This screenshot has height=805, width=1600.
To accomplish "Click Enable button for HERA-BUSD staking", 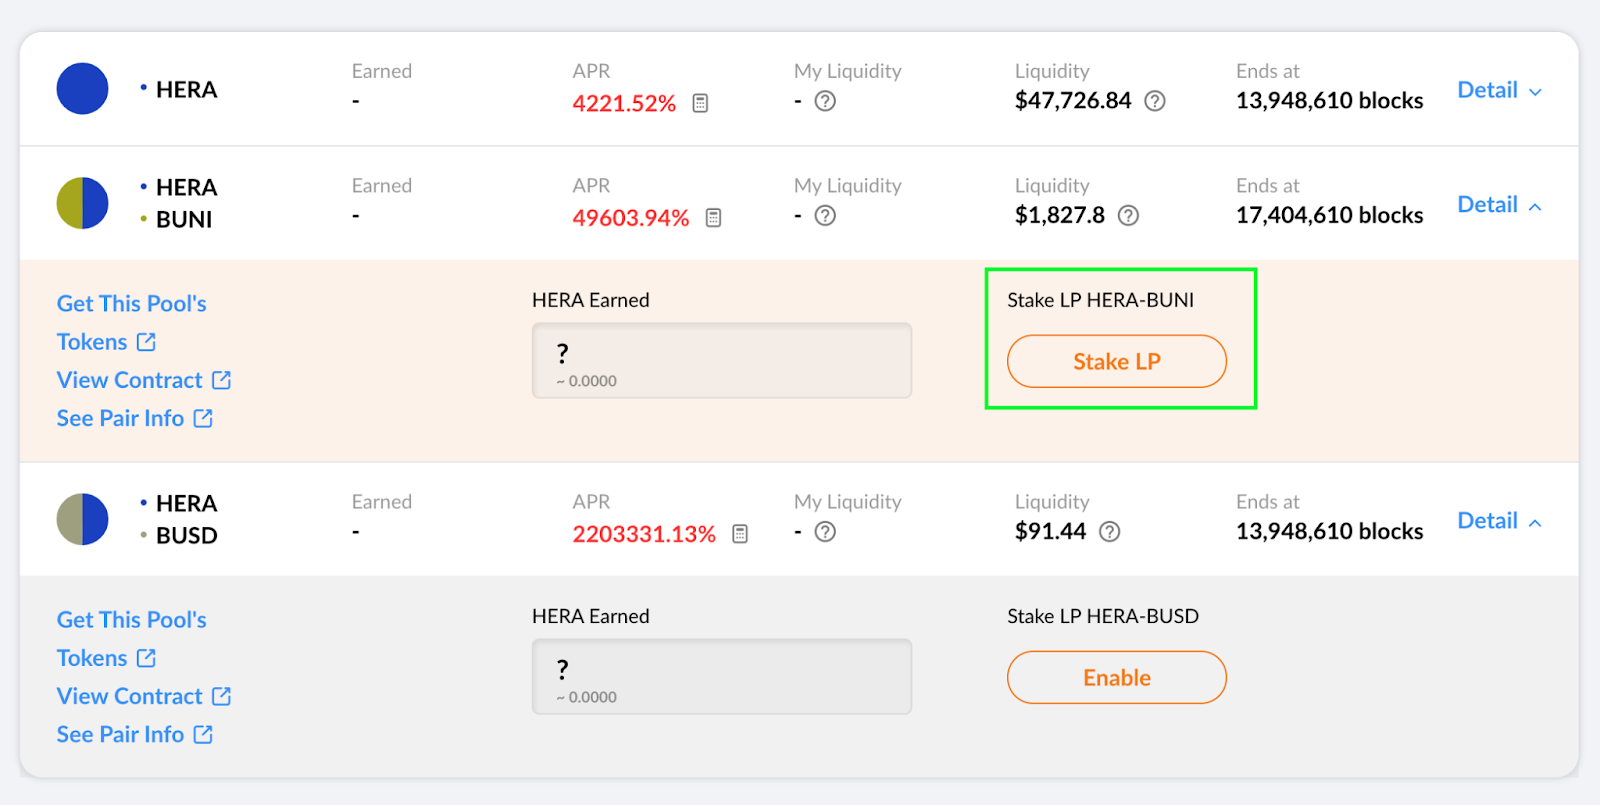I will tap(1116, 678).
